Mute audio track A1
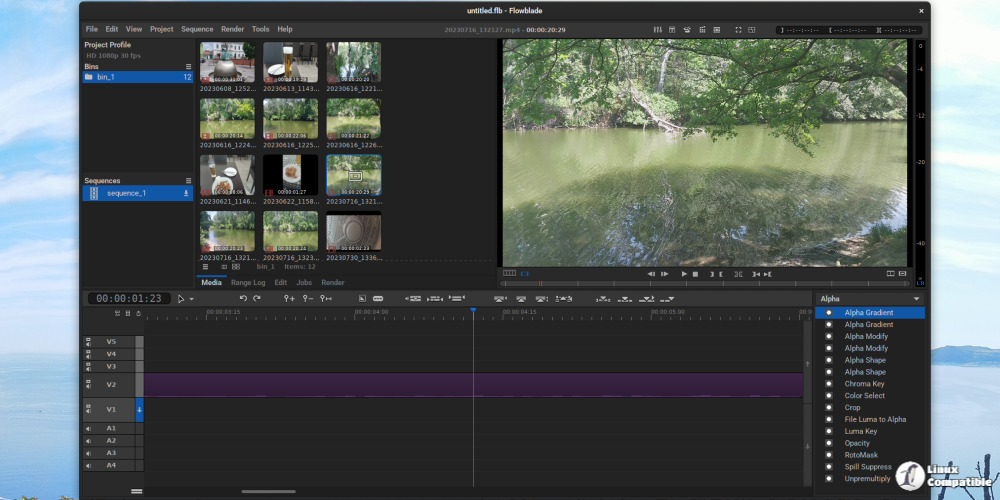Image resolution: width=1000 pixels, height=500 pixels. (x=88, y=429)
